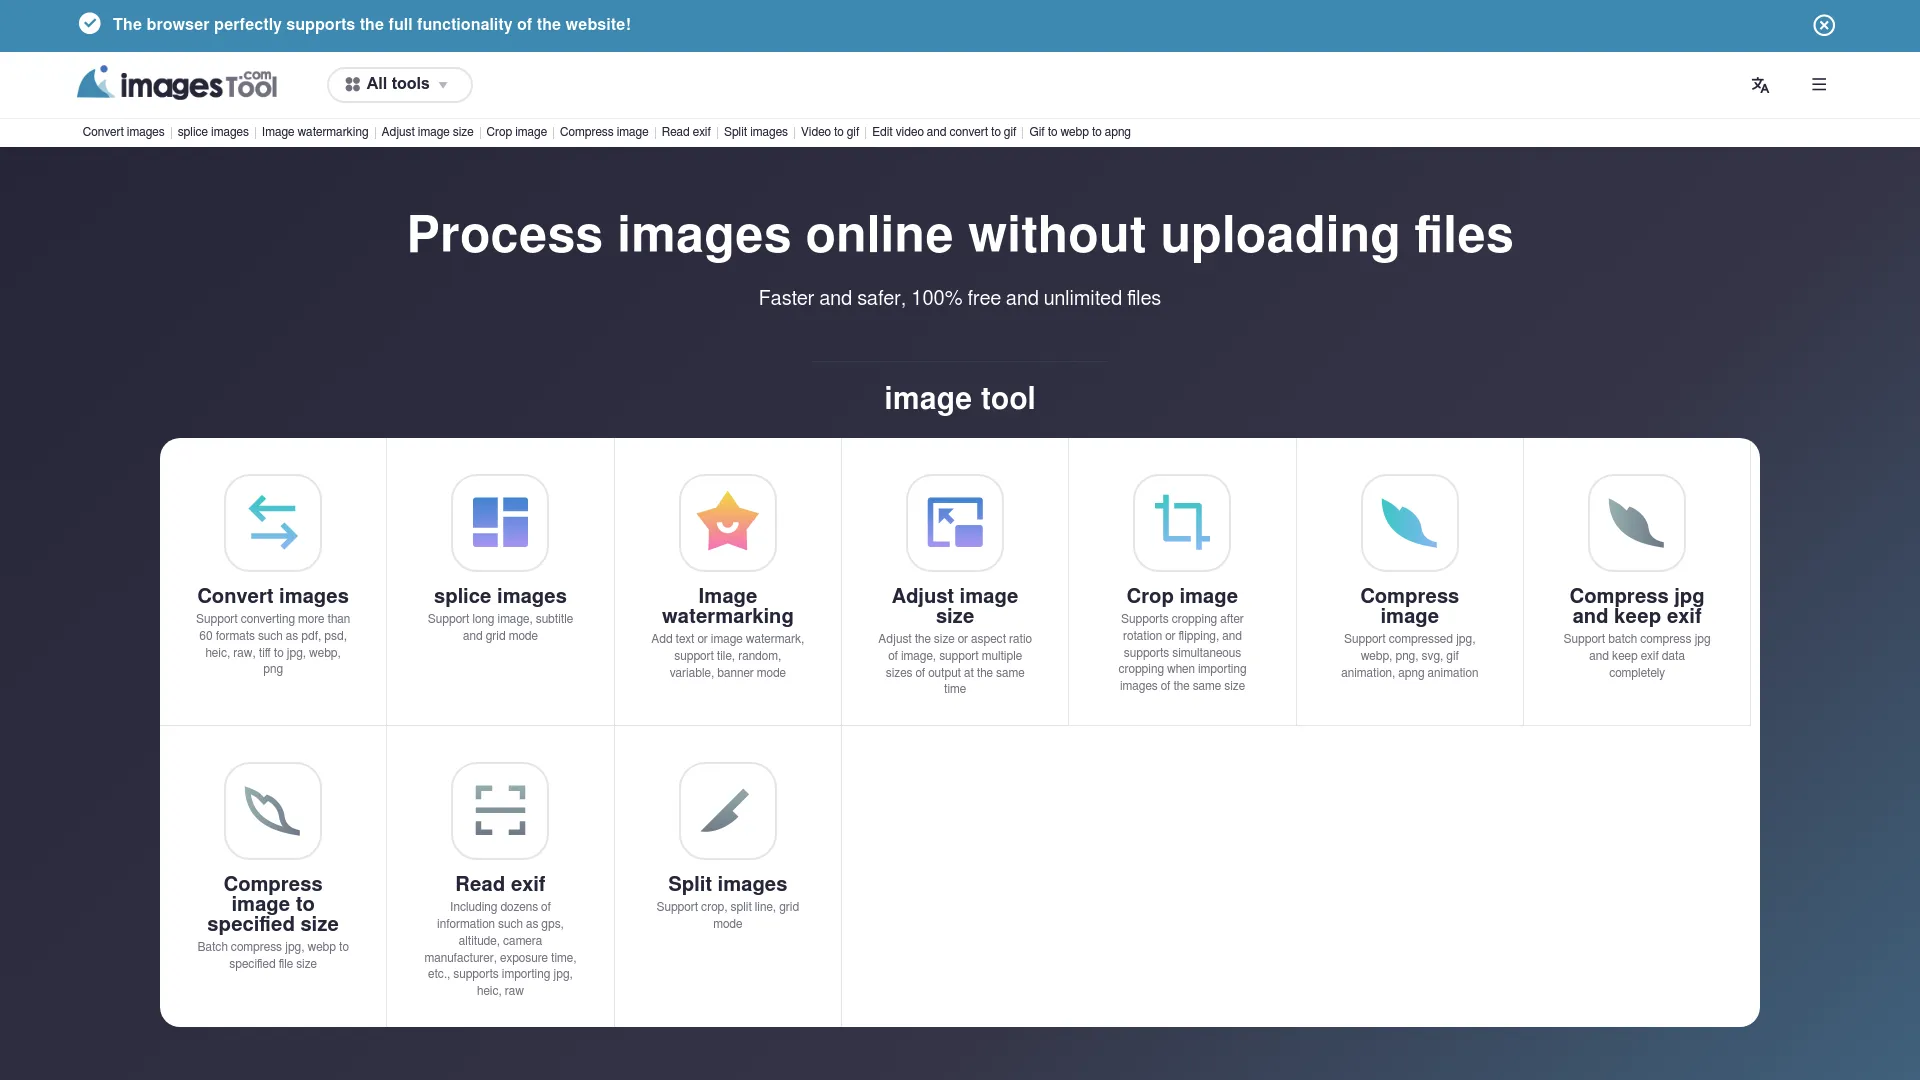The width and height of the screenshot is (1920, 1080).
Task: Click the Adjust image size card title
Action: pos(955,606)
